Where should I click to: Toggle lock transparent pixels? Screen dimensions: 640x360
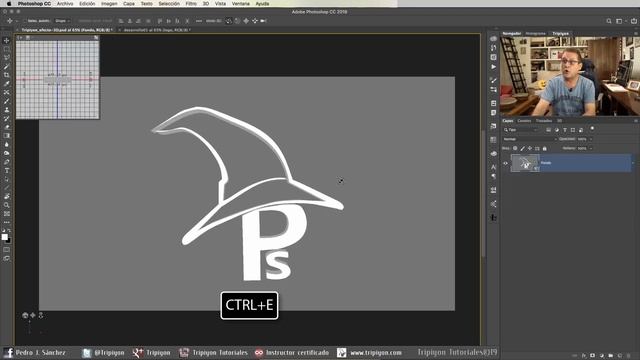click(x=515, y=148)
